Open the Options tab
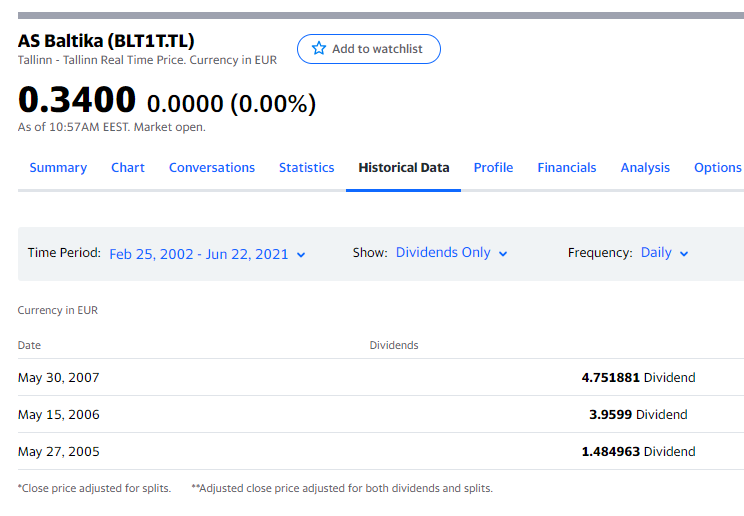 (x=718, y=168)
